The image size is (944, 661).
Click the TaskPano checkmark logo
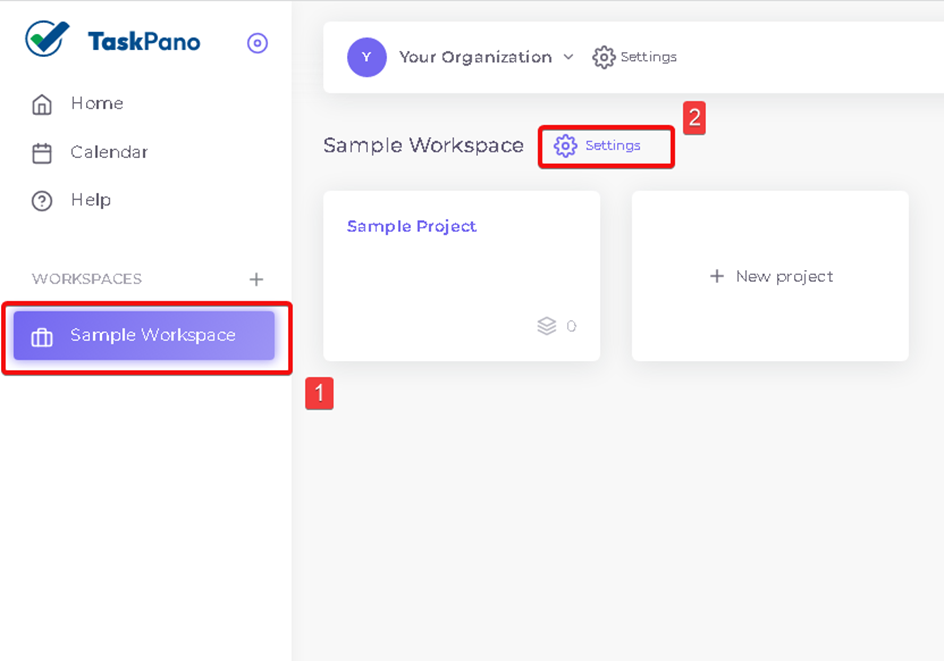47,39
